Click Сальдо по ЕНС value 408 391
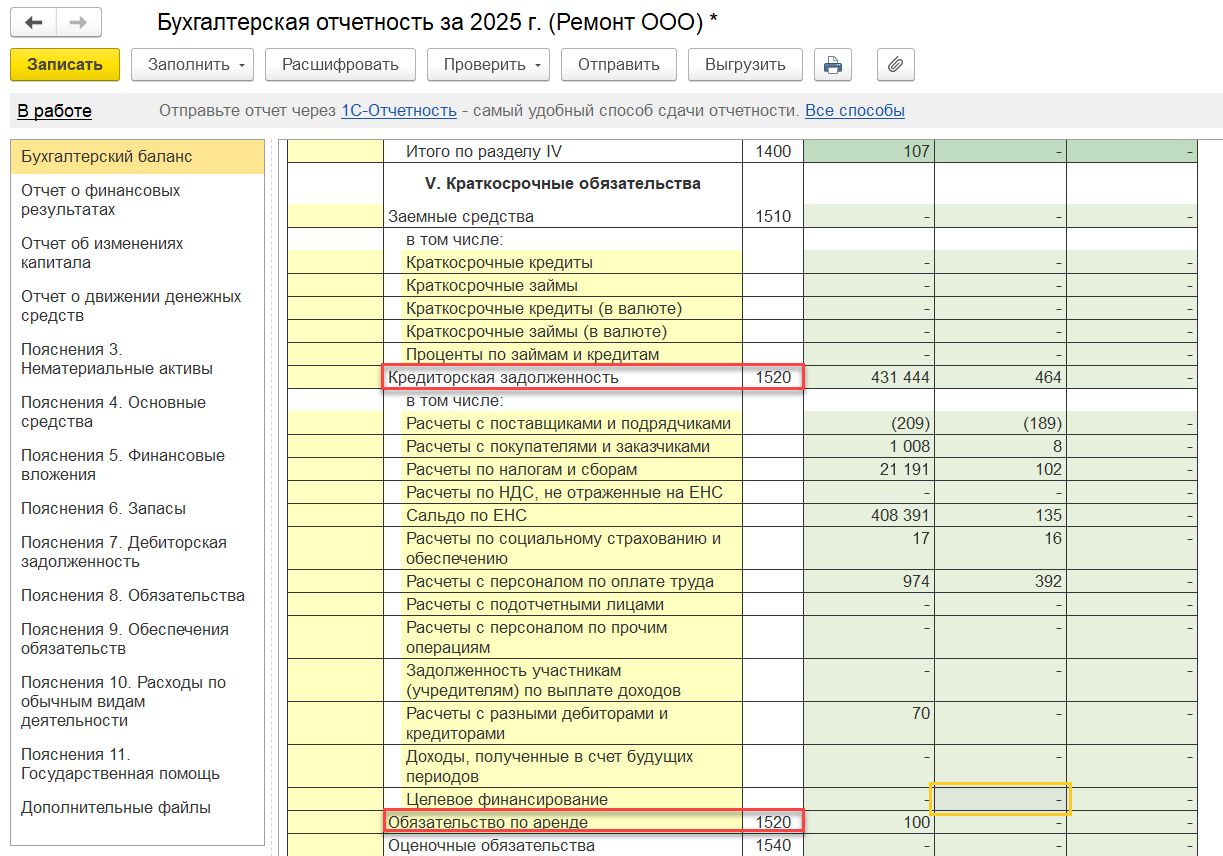1223x856 pixels. pyautogui.click(x=869, y=516)
